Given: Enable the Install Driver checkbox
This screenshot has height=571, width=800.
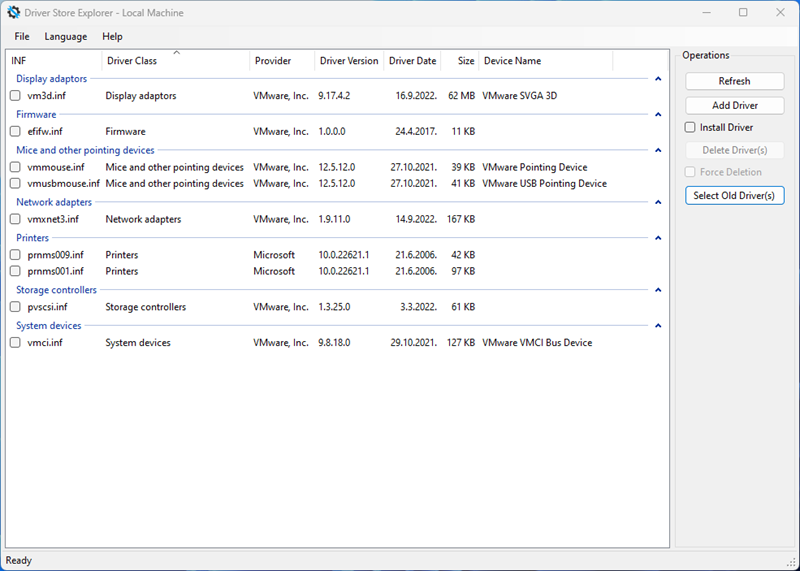Looking at the screenshot, I should point(690,128).
